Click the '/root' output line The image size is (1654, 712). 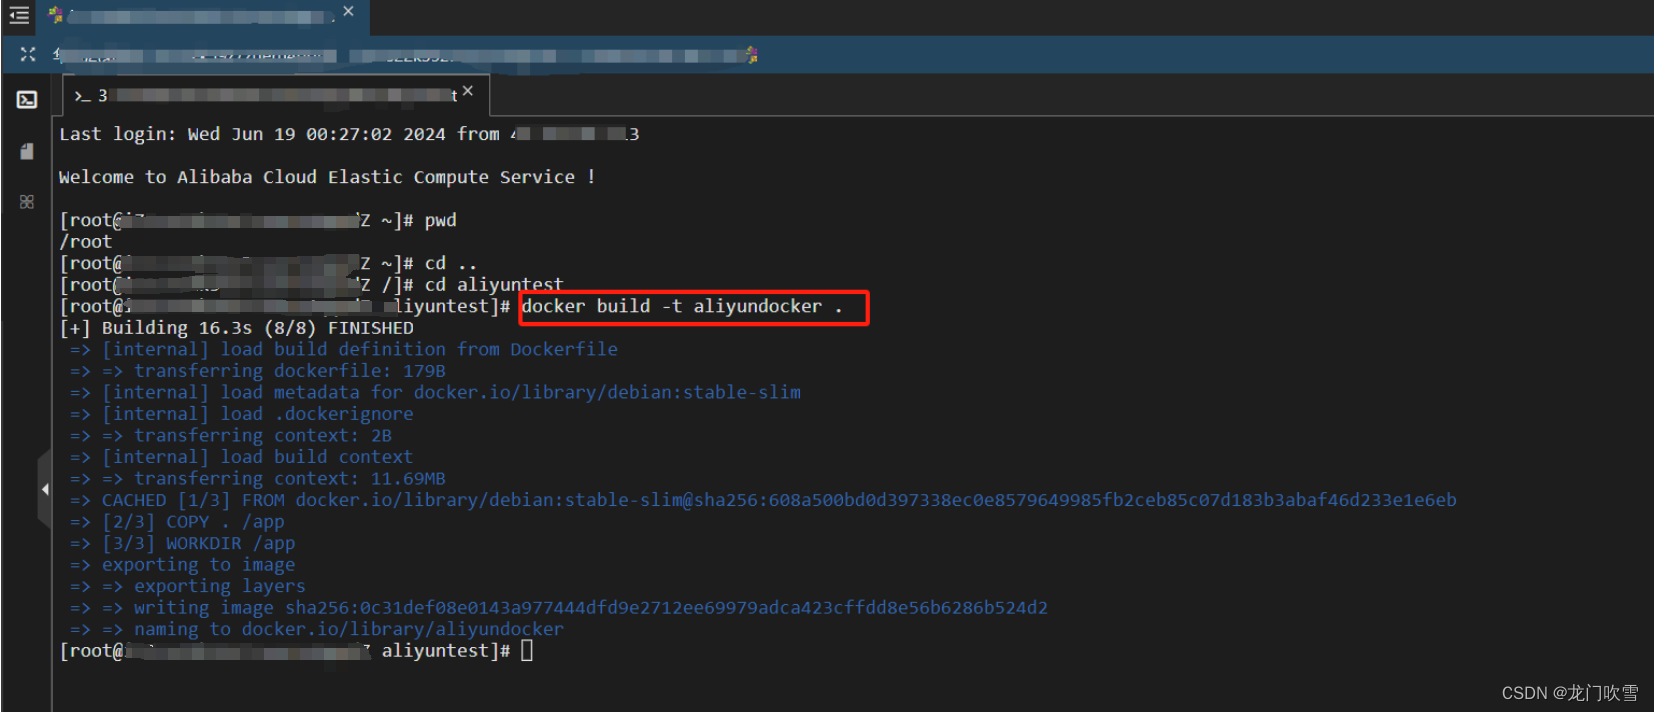tap(86, 241)
